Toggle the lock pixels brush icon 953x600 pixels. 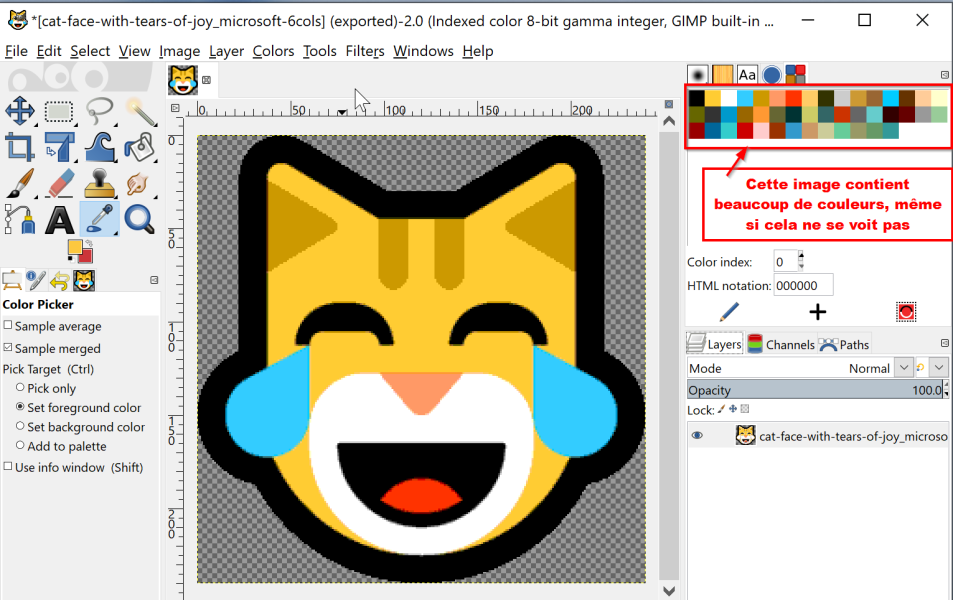[x=721, y=410]
